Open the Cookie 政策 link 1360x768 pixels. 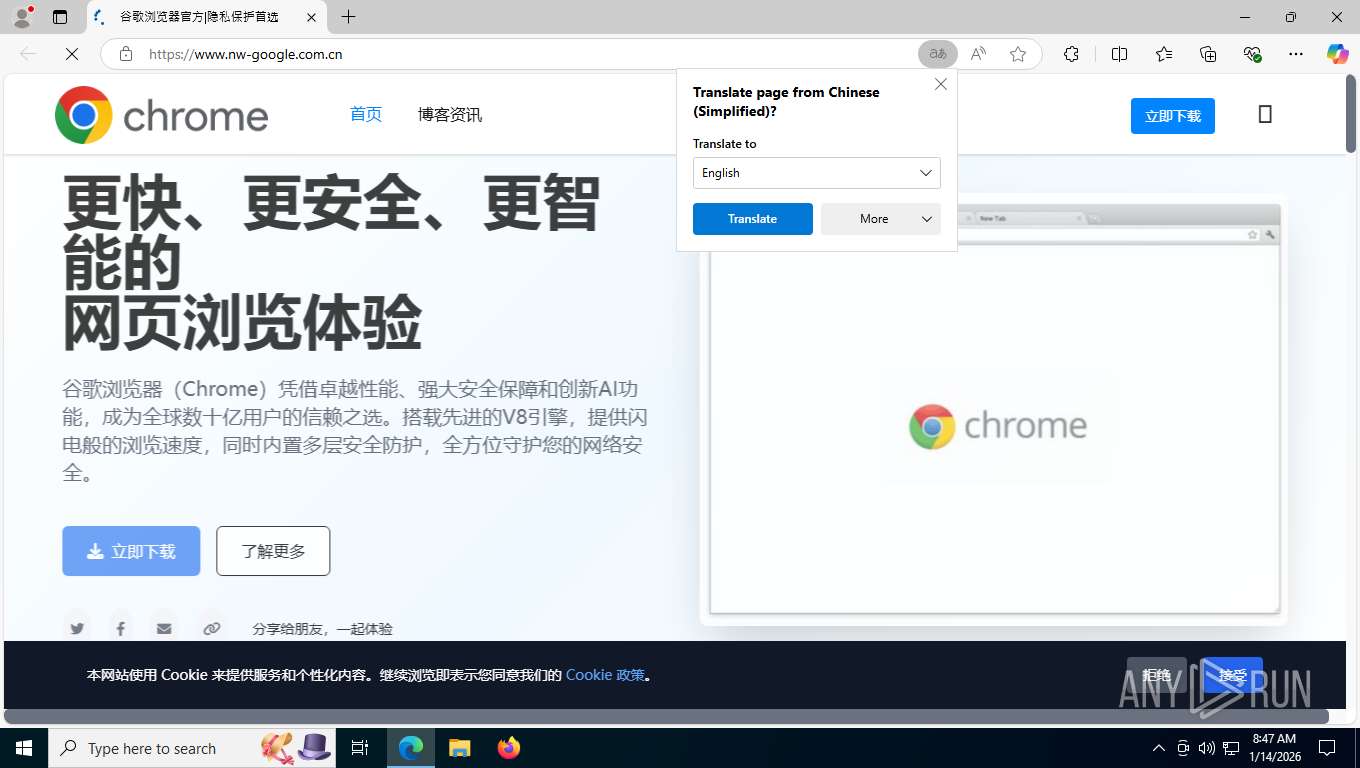[605, 675]
